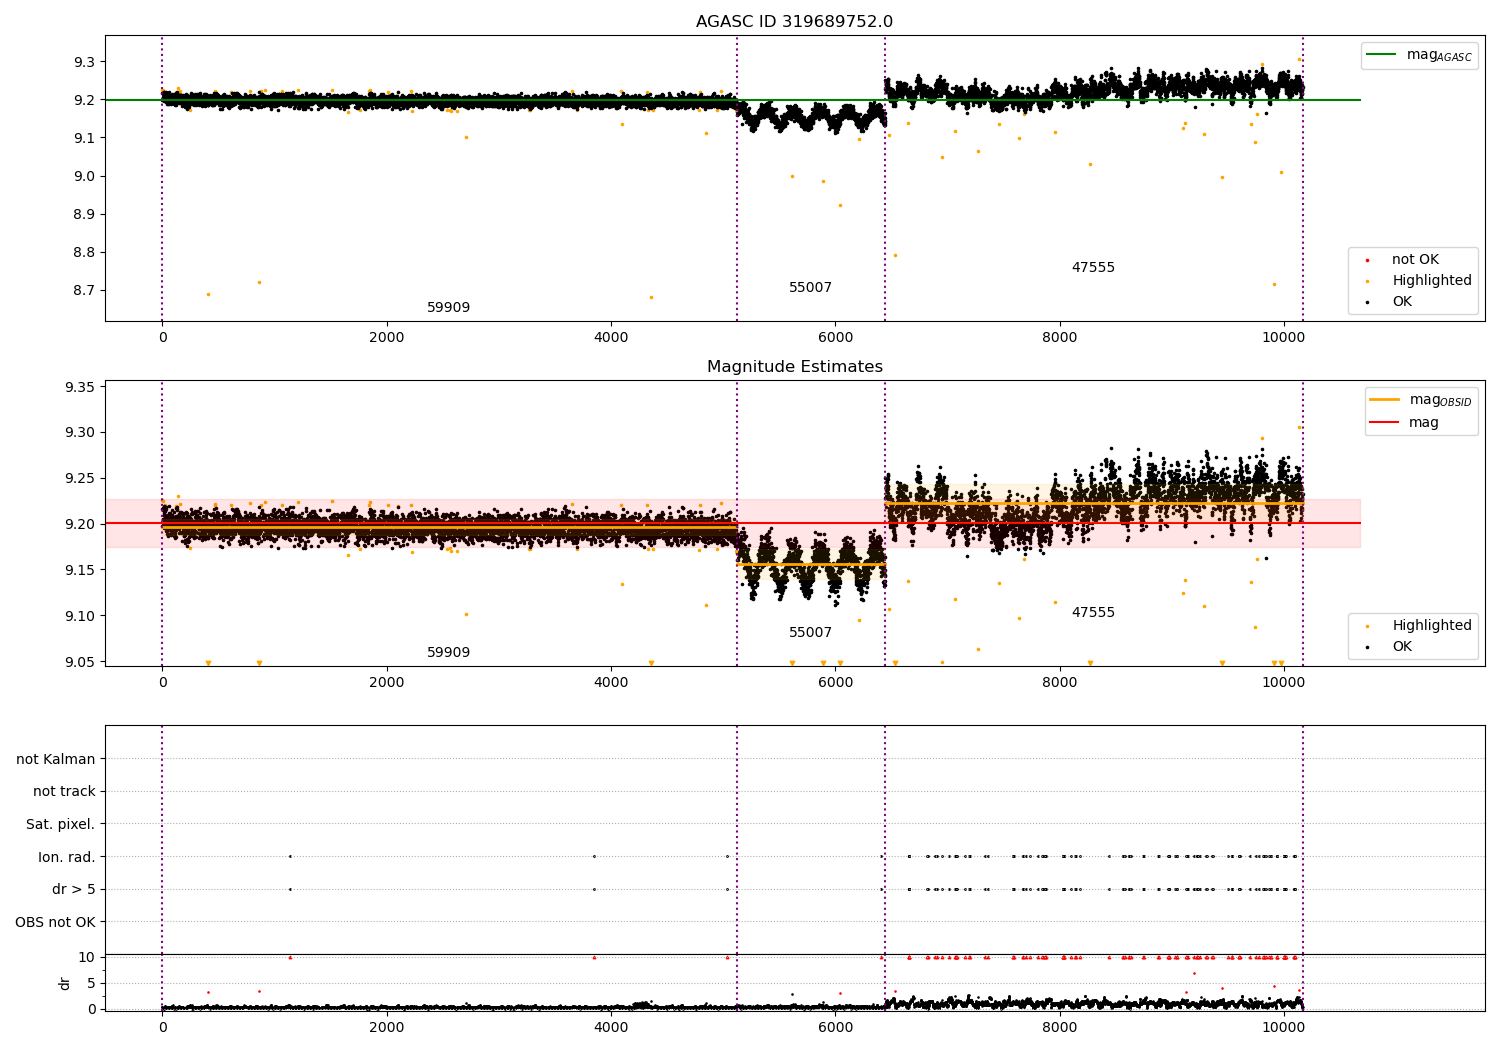Click annotation '47555' in Magnitude Estimates plot

point(1093,613)
